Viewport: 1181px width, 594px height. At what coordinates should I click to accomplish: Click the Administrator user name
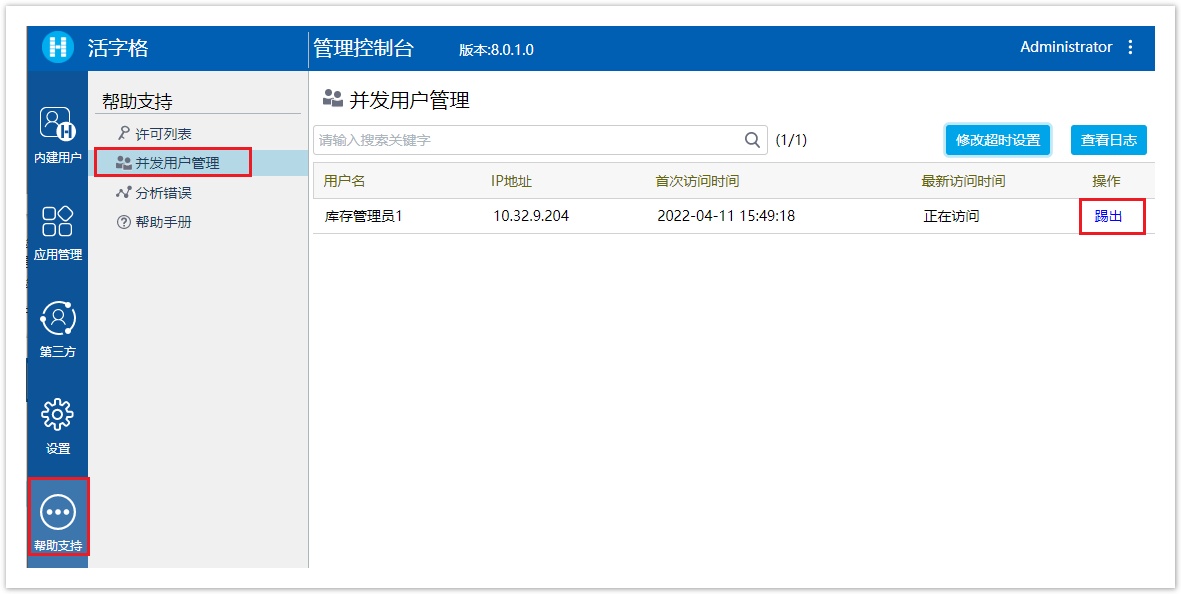click(1065, 47)
